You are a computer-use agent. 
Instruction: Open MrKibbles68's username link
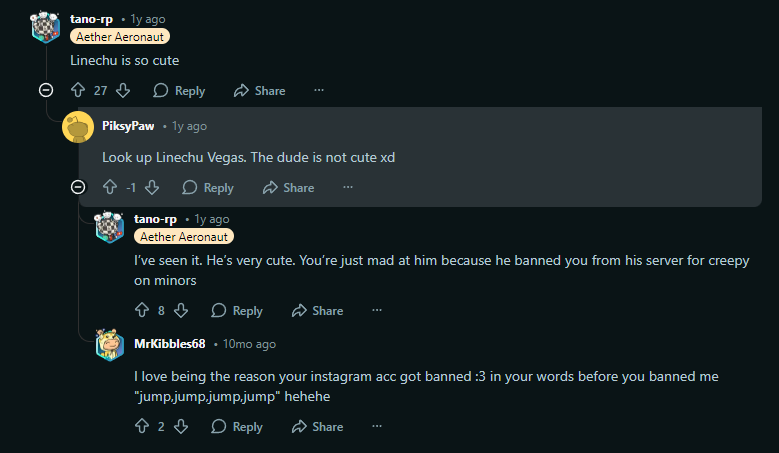pyautogui.click(x=170, y=344)
